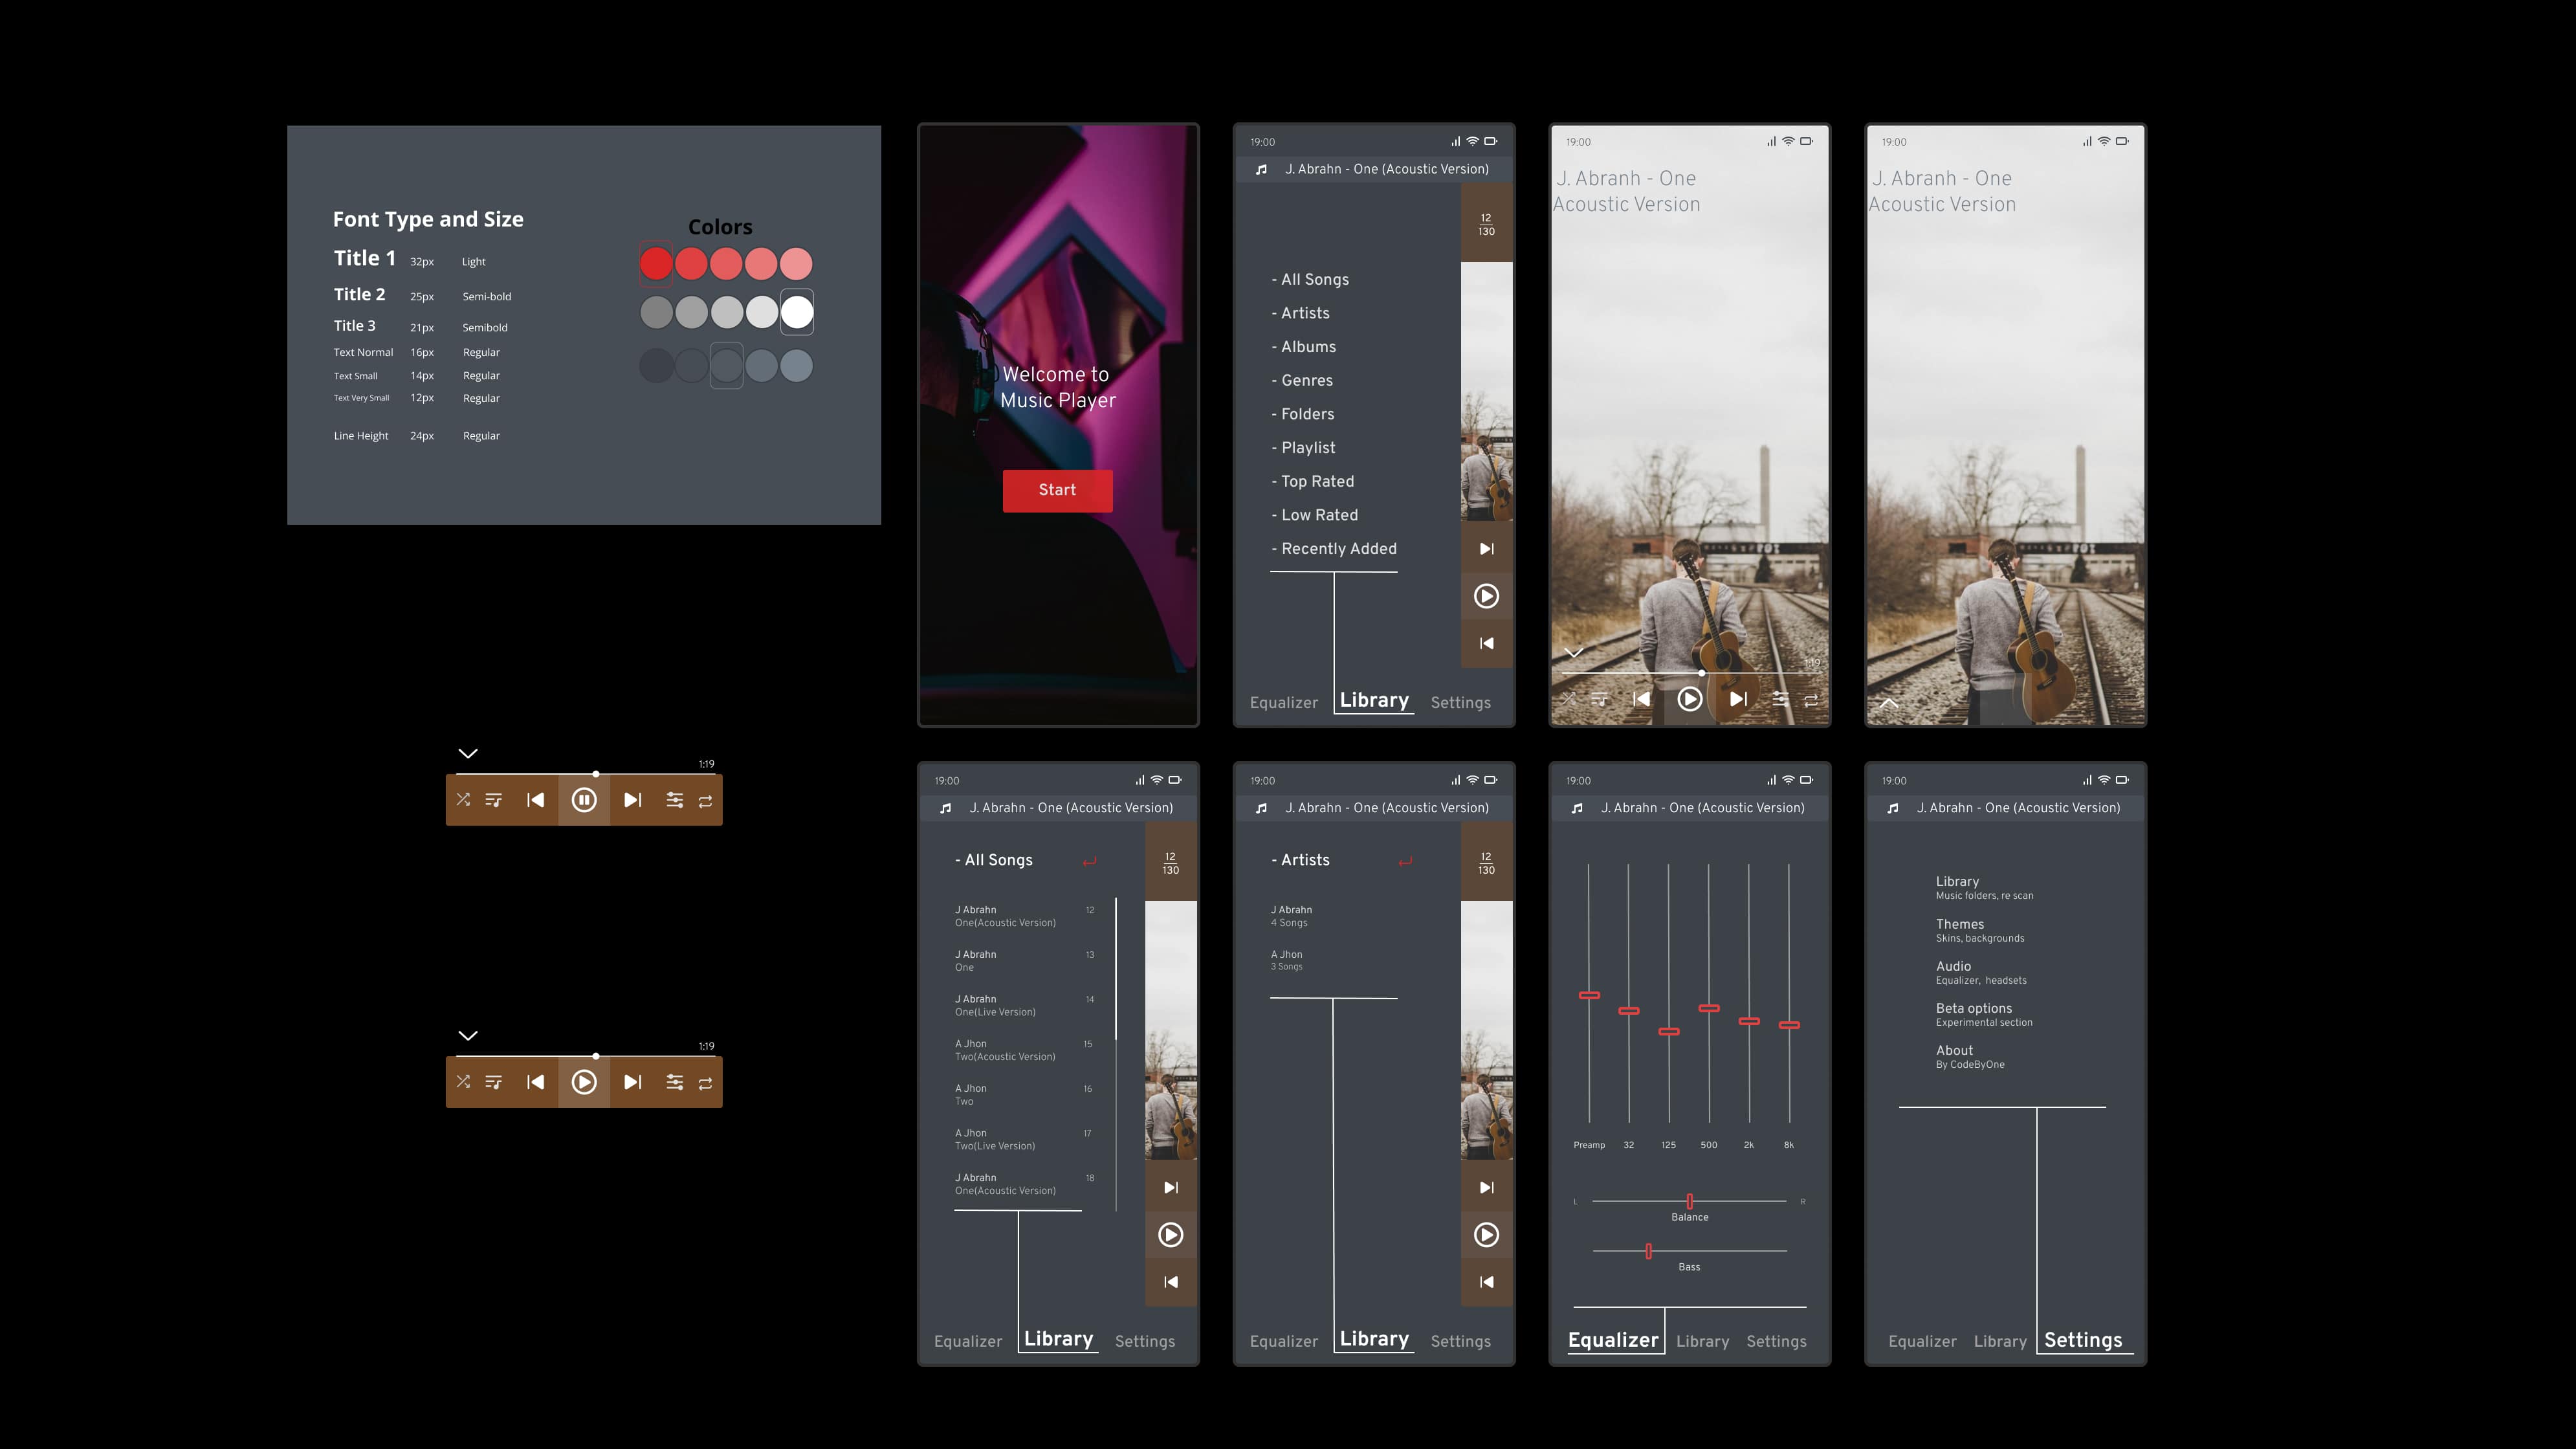Open the equalizer sliders icon in playback bar
Screen dimensions: 2576x1449
point(675,799)
